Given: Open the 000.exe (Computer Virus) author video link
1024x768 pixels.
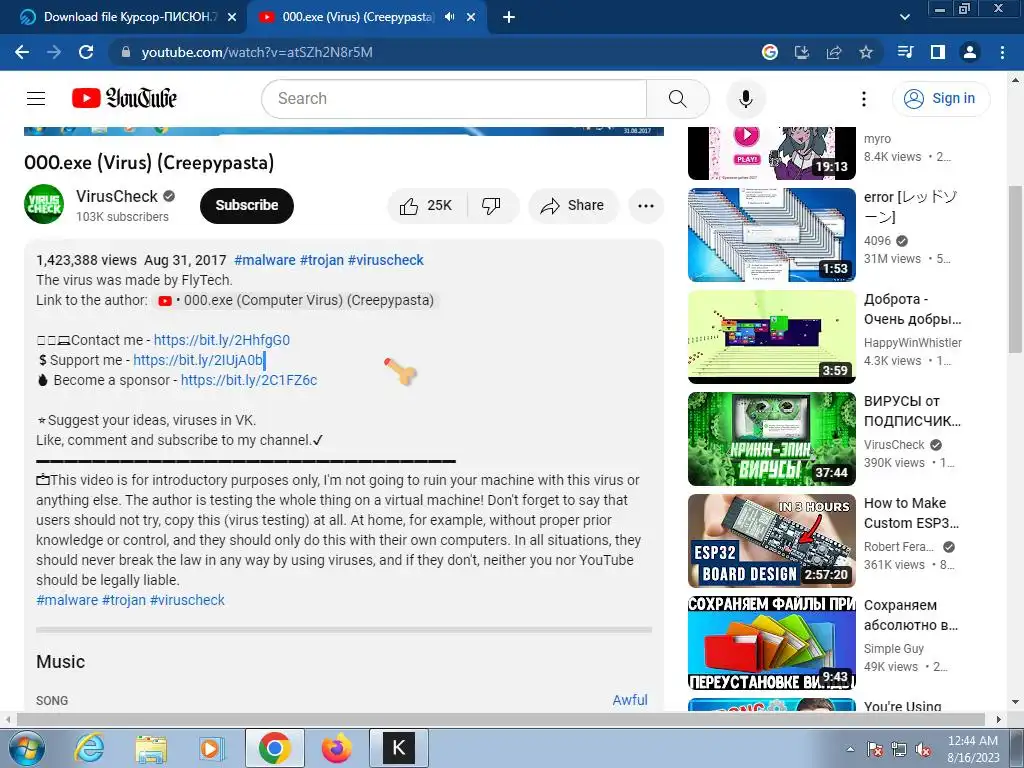Looking at the screenshot, I should click(296, 300).
